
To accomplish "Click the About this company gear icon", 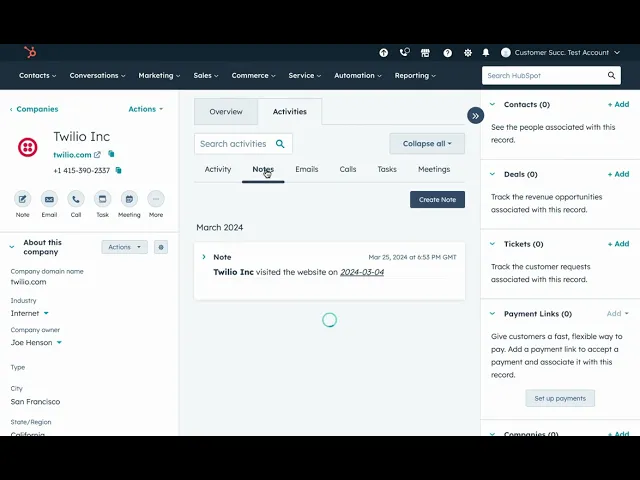I will [x=161, y=247].
